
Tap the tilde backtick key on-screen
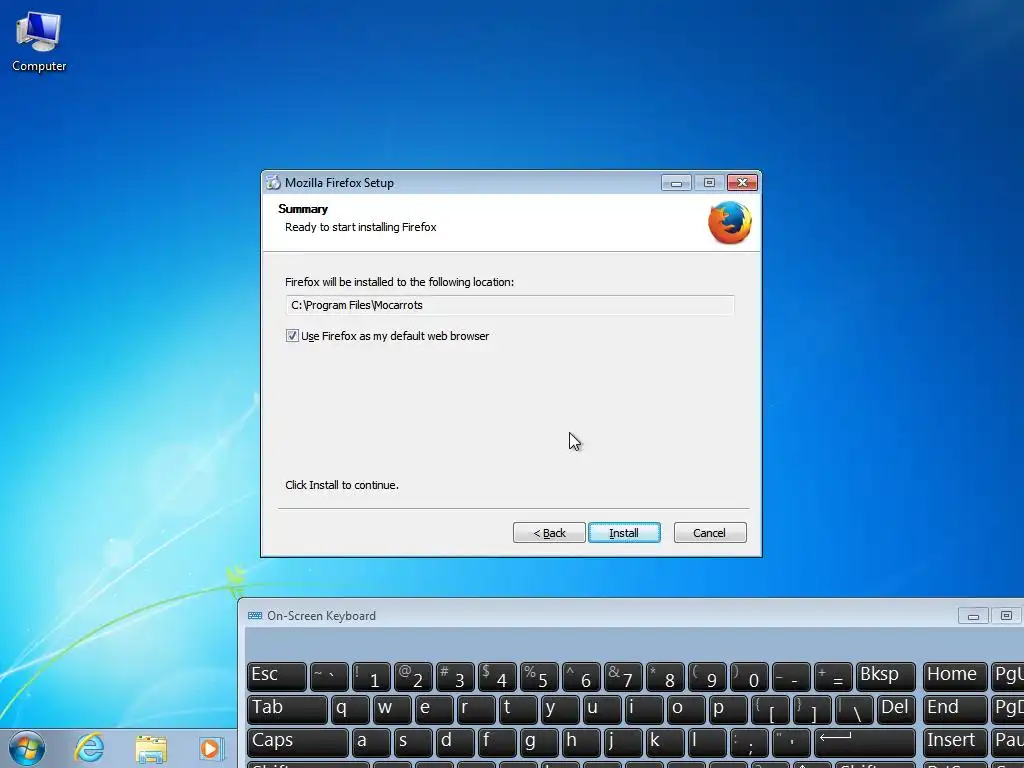coord(329,677)
